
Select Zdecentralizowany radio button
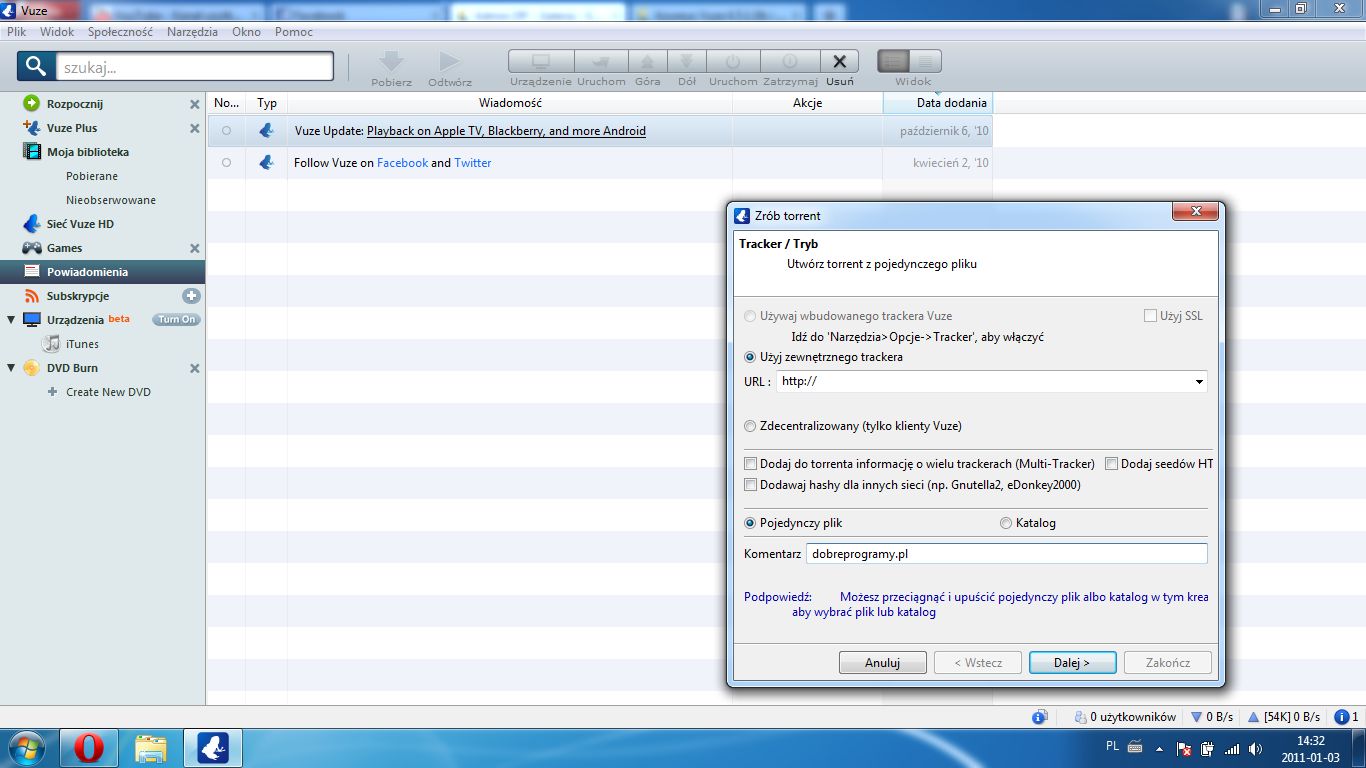tap(750, 426)
